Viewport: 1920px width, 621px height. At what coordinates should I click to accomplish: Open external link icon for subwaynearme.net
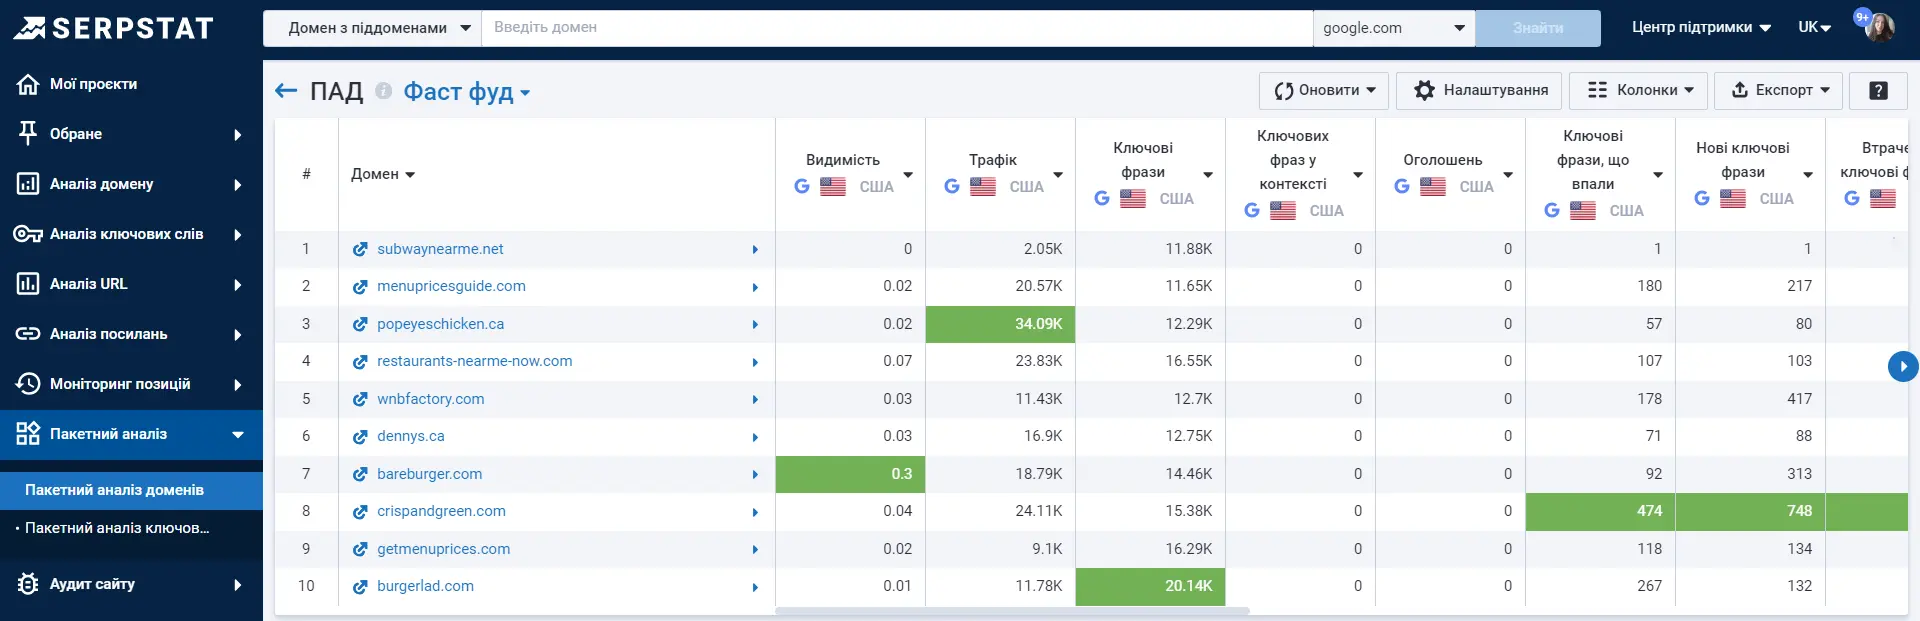(360, 249)
